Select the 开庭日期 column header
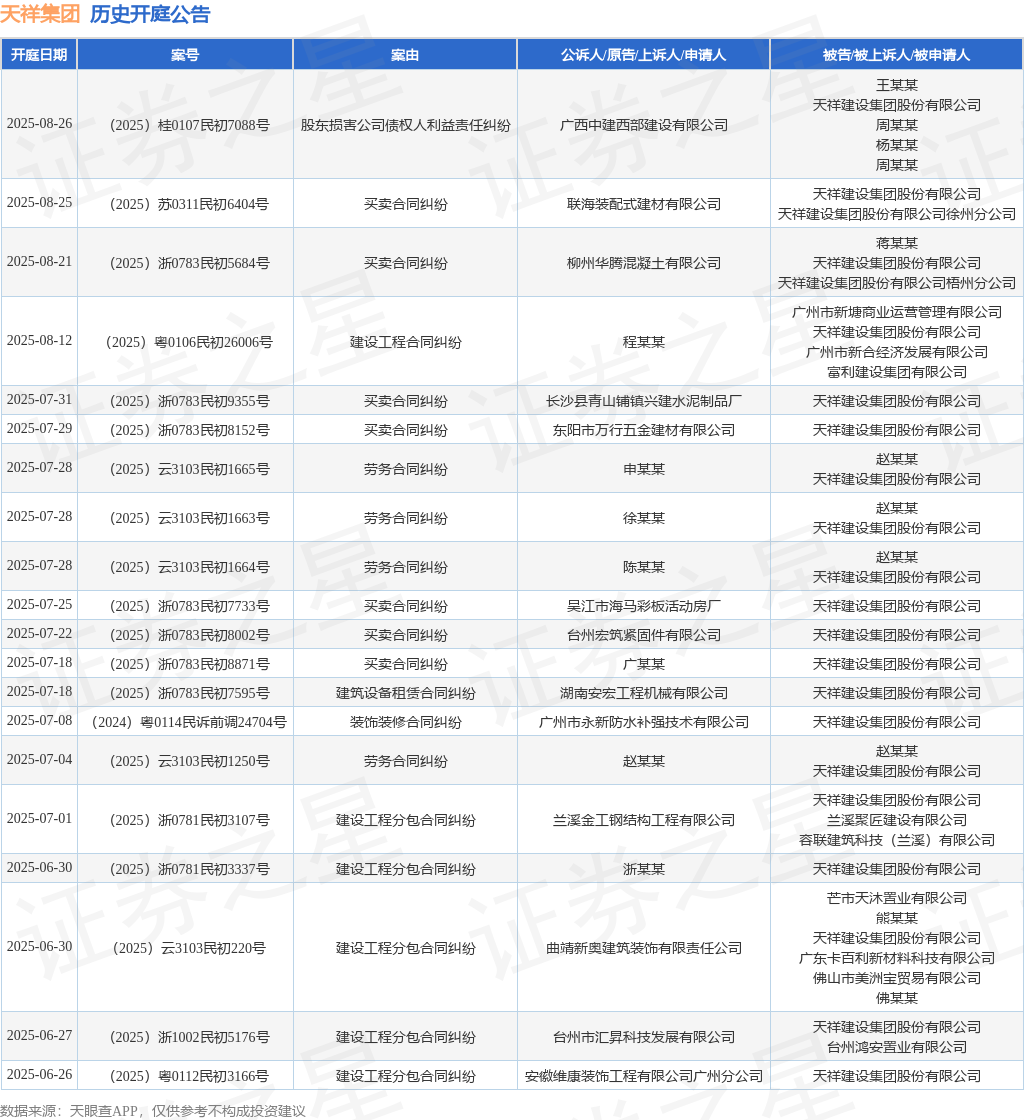 tap(39, 55)
